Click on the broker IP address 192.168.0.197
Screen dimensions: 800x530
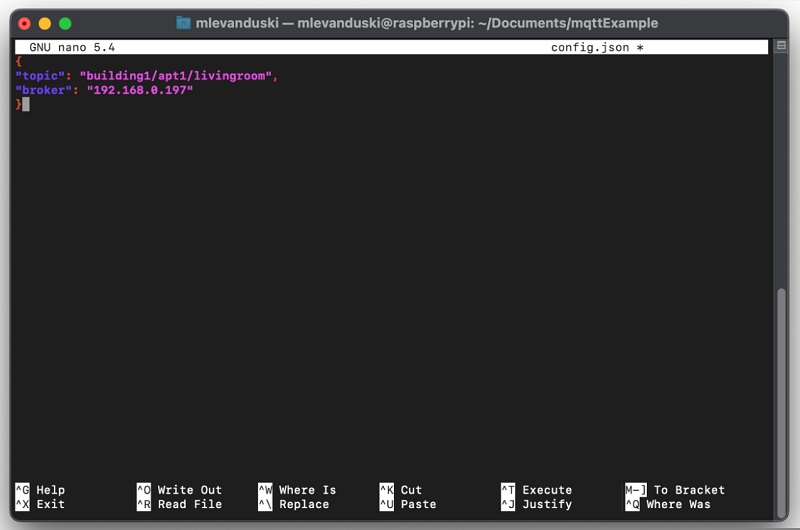(x=140, y=90)
